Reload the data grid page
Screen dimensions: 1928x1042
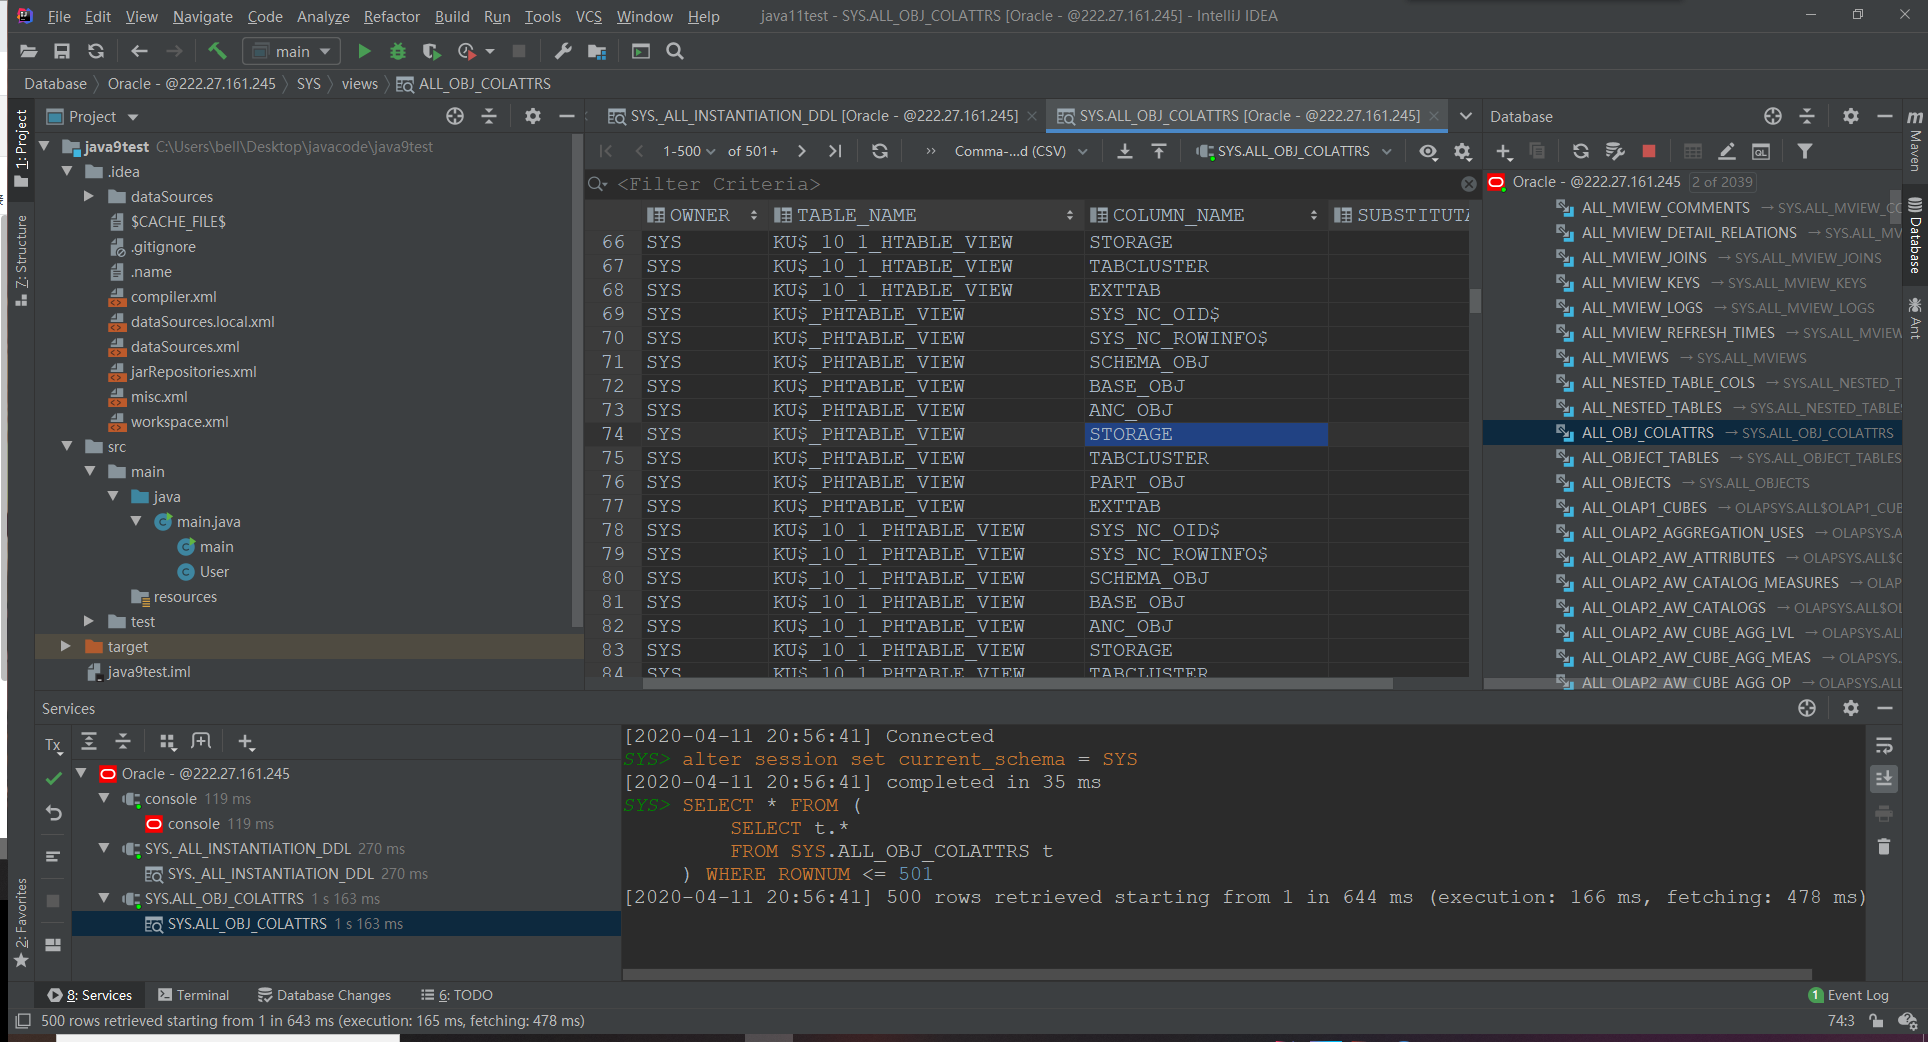click(879, 151)
